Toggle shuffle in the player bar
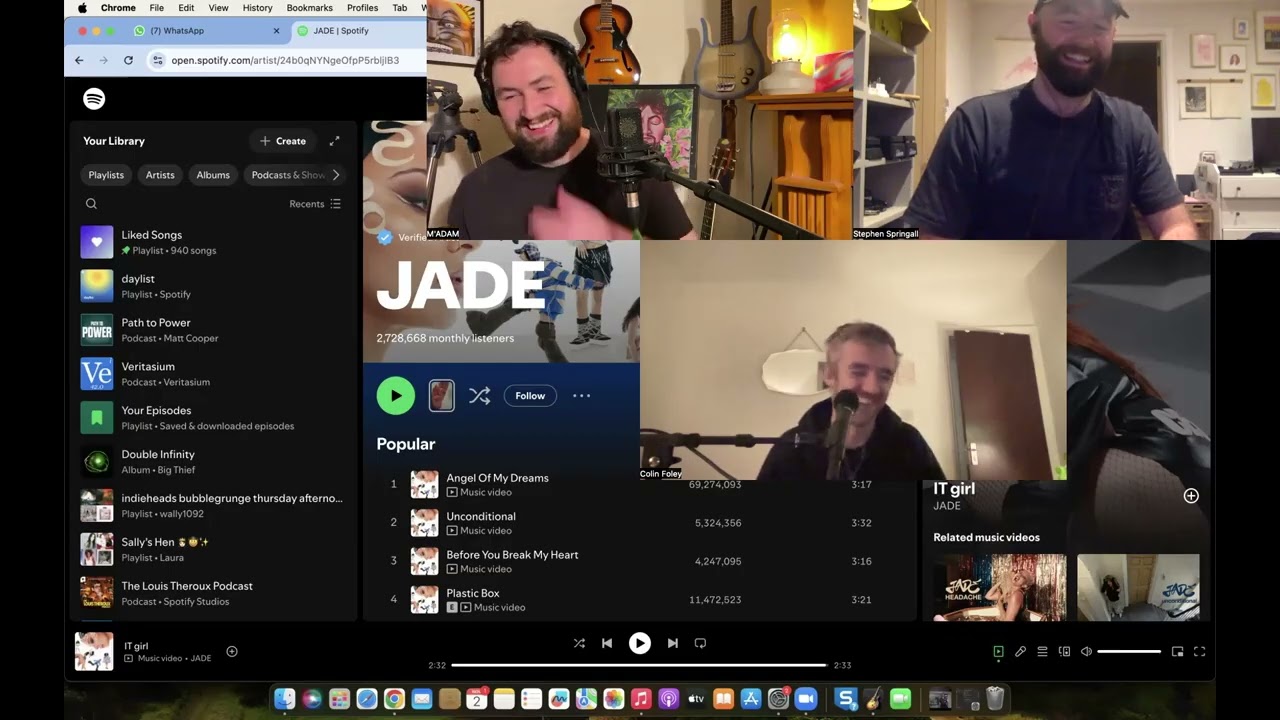The width and height of the screenshot is (1280, 720). tap(579, 643)
